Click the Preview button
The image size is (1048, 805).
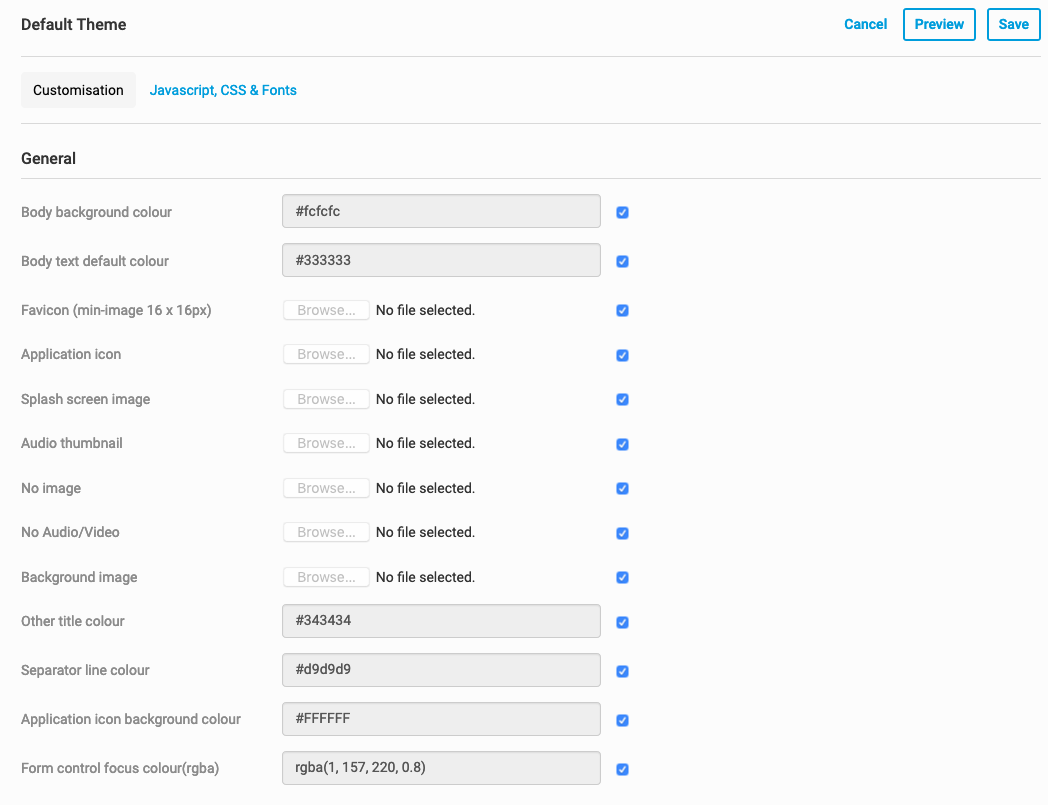[939, 25]
